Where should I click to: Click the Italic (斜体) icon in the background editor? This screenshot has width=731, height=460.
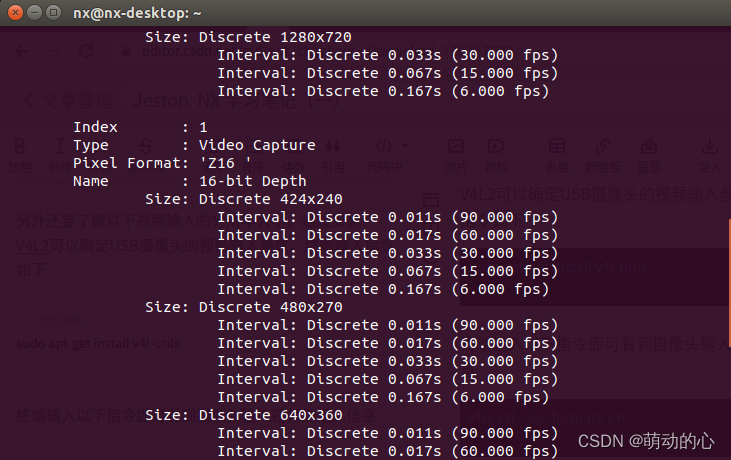click(x=59, y=146)
